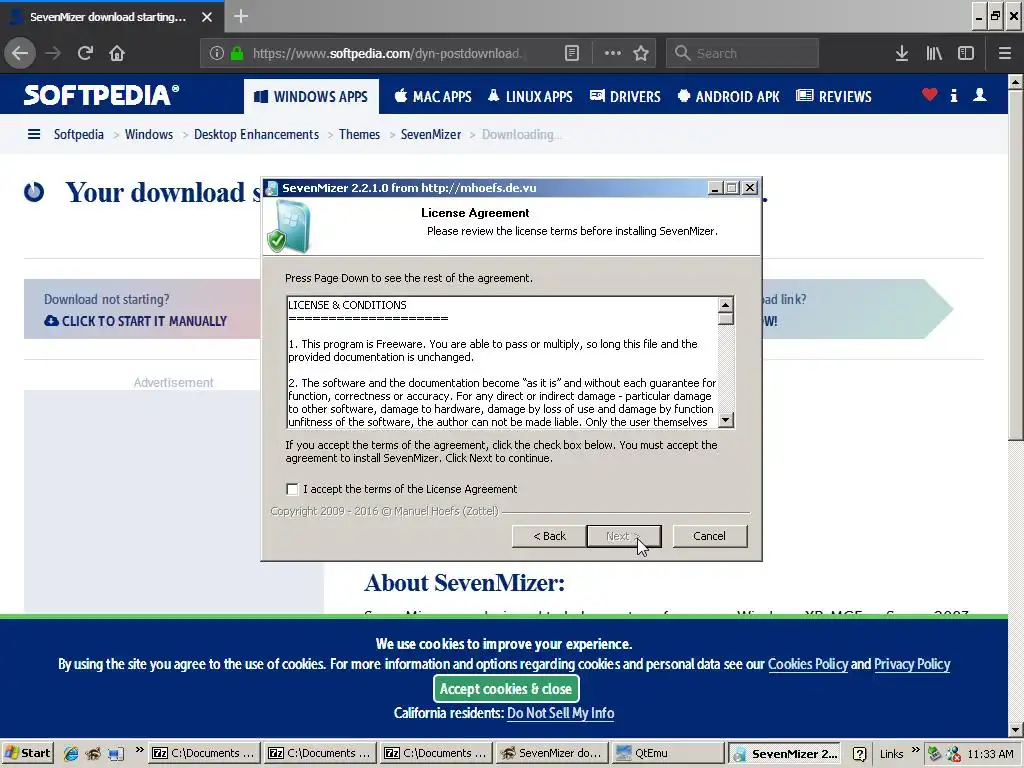The image size is (1024, 768).
Task: Click license text scrollbar up arrow
Action: pos(726,304)
